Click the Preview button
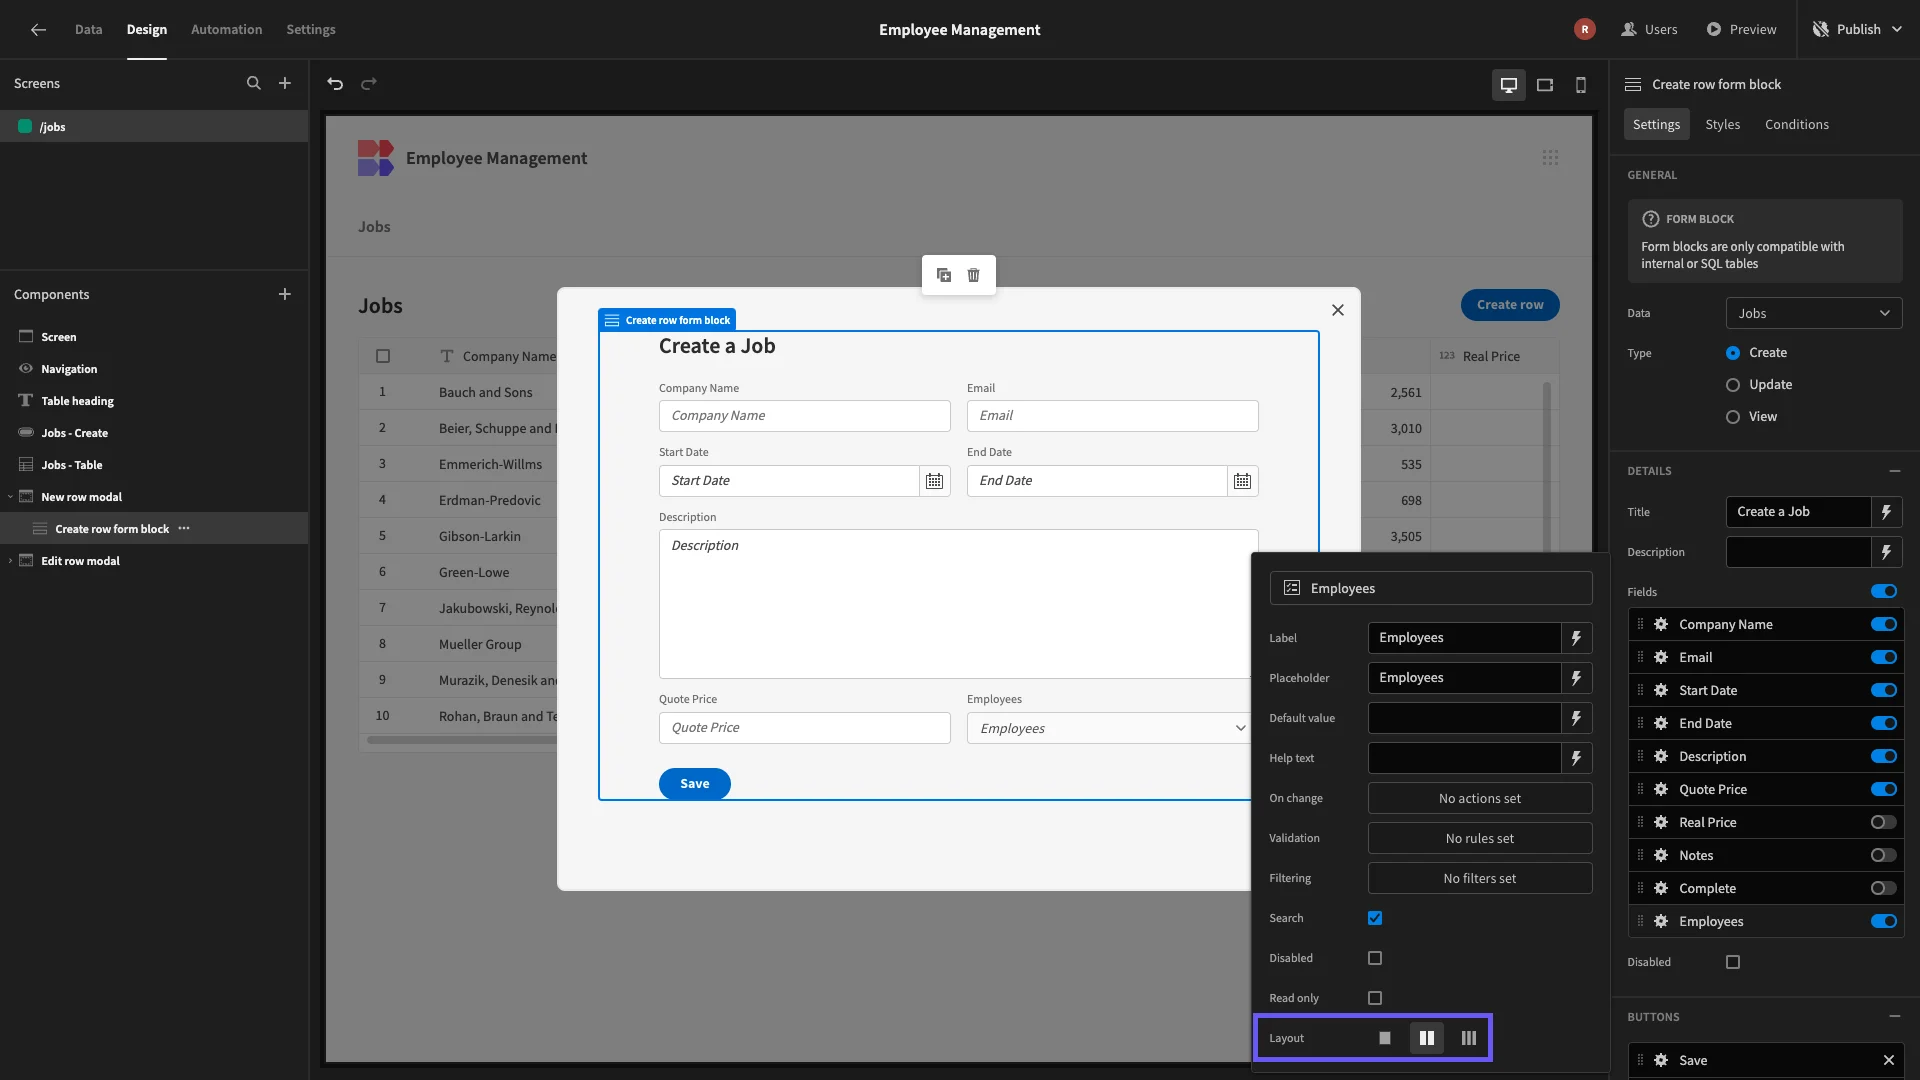 (1741, 30)
